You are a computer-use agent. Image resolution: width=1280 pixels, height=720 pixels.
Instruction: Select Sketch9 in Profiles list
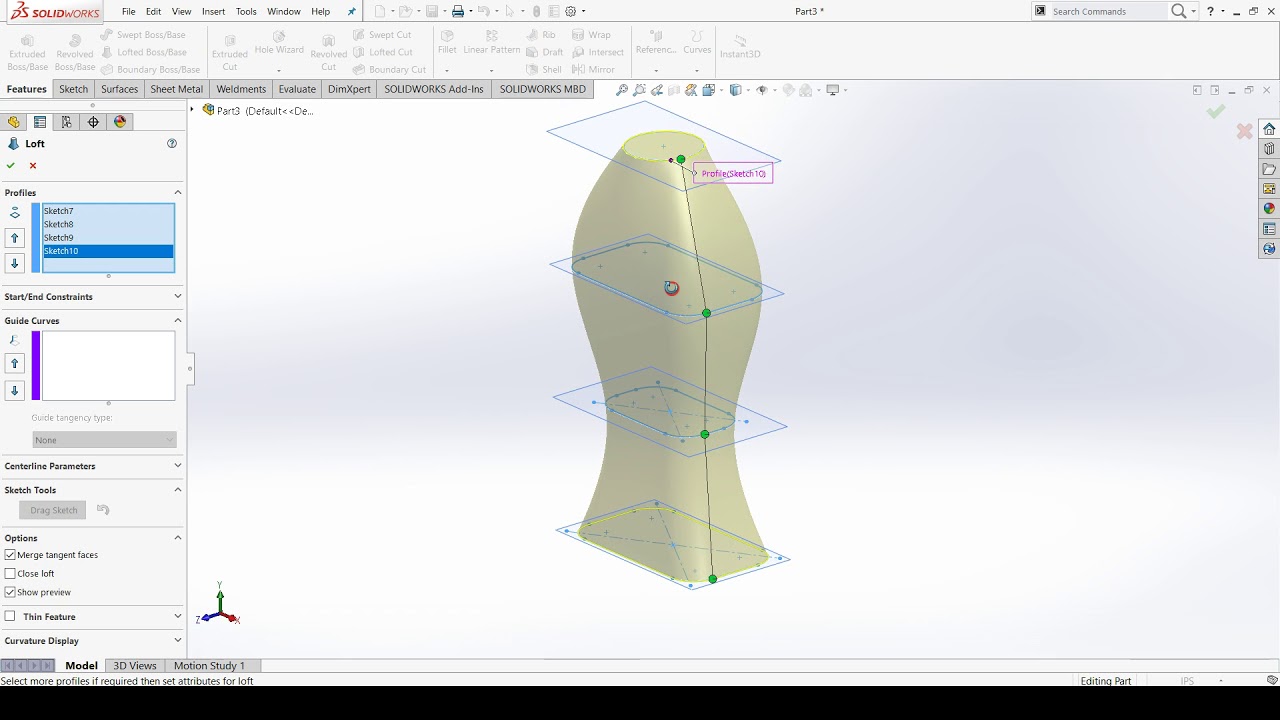[108, 238]
